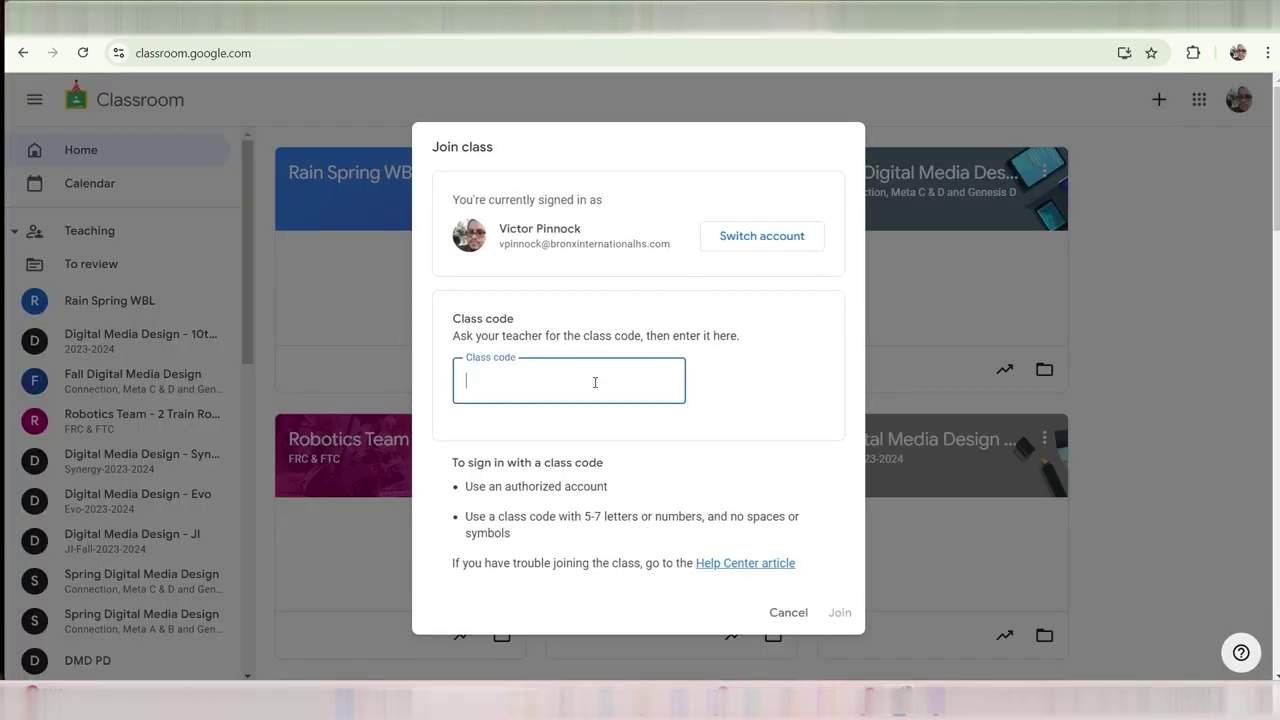
Task: Click the Join button in dialog
Action: (x=840, y=612)
